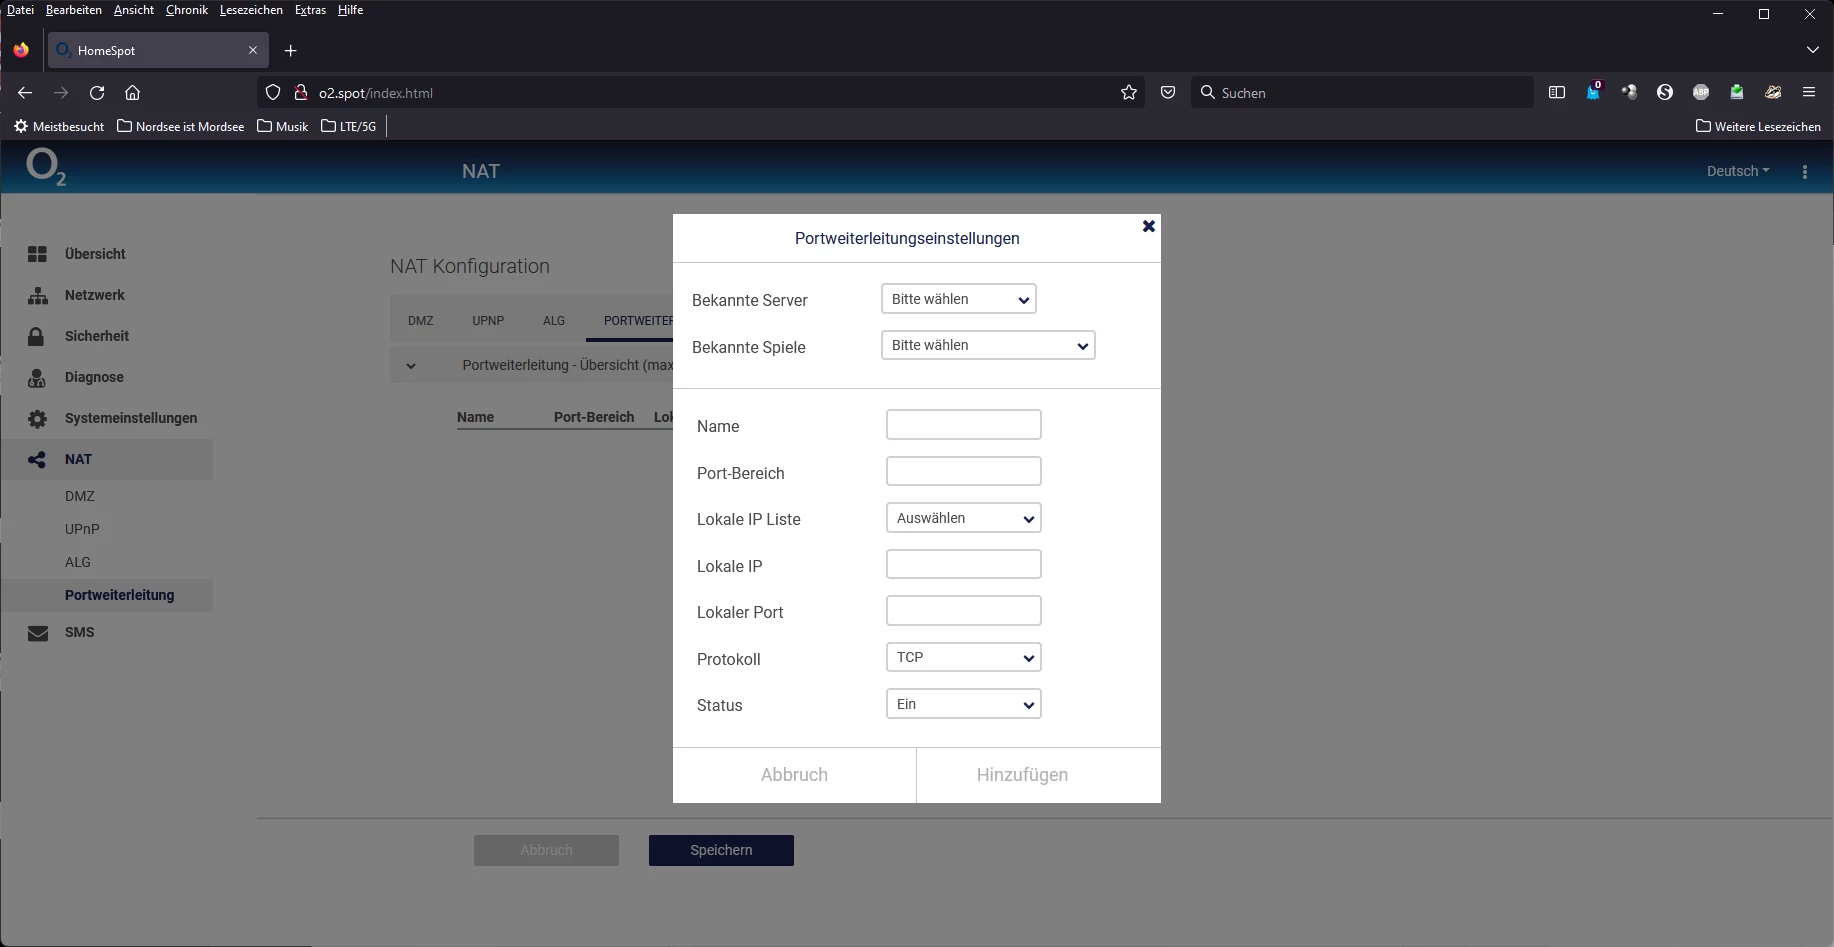This screenshot has width=1834, height=947.
Task: Select DMZ in the NAT submenu
Action: 80,496
